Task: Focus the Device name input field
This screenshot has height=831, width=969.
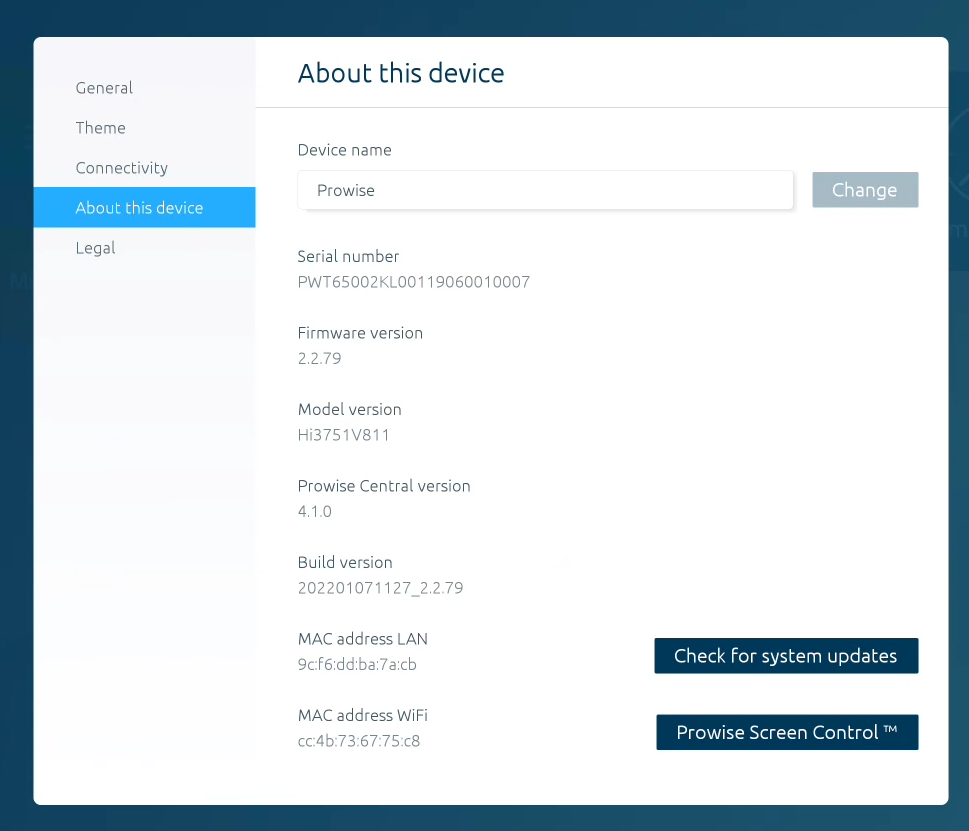Action: (x=545, y=190)
